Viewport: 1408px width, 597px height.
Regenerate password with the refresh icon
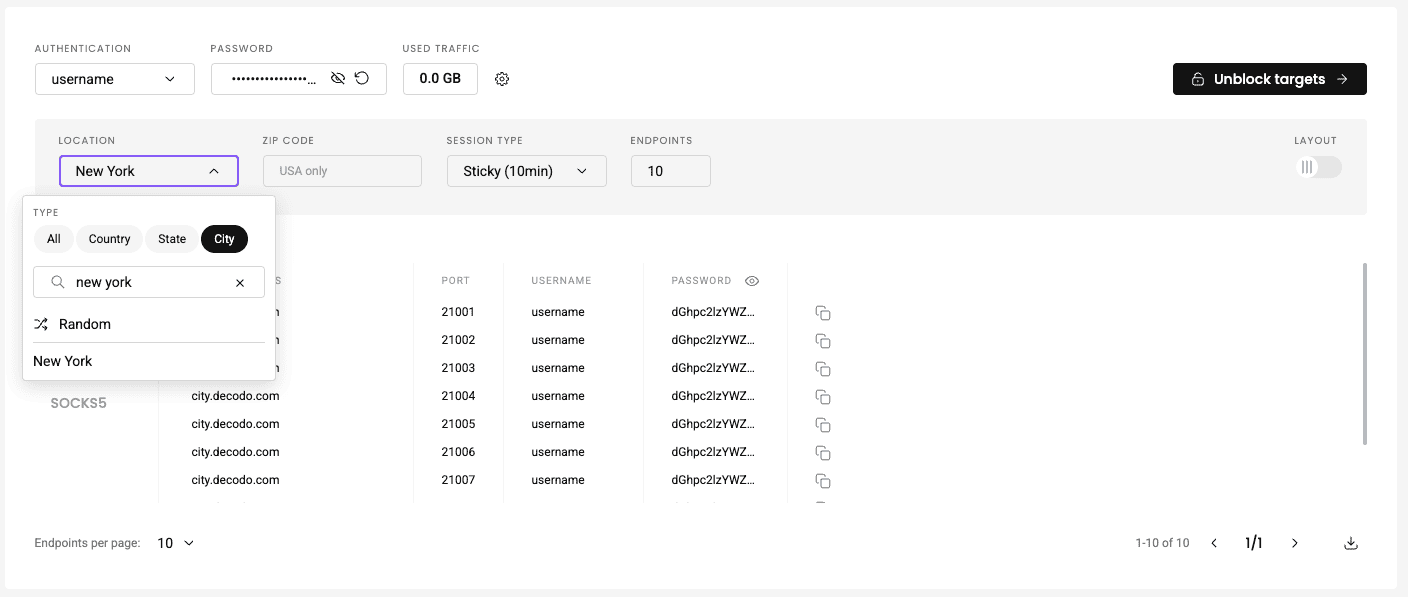pyautogui.click(x=362, y=79)
